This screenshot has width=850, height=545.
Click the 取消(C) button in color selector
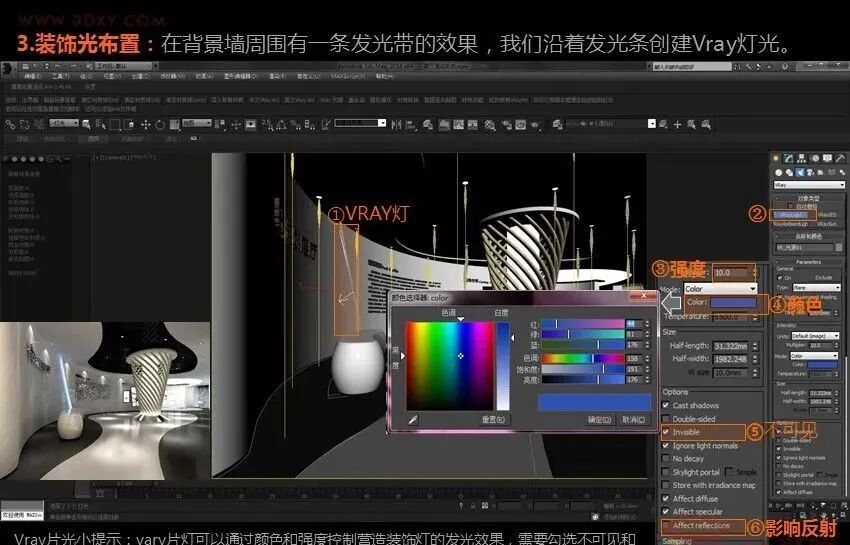633,420
